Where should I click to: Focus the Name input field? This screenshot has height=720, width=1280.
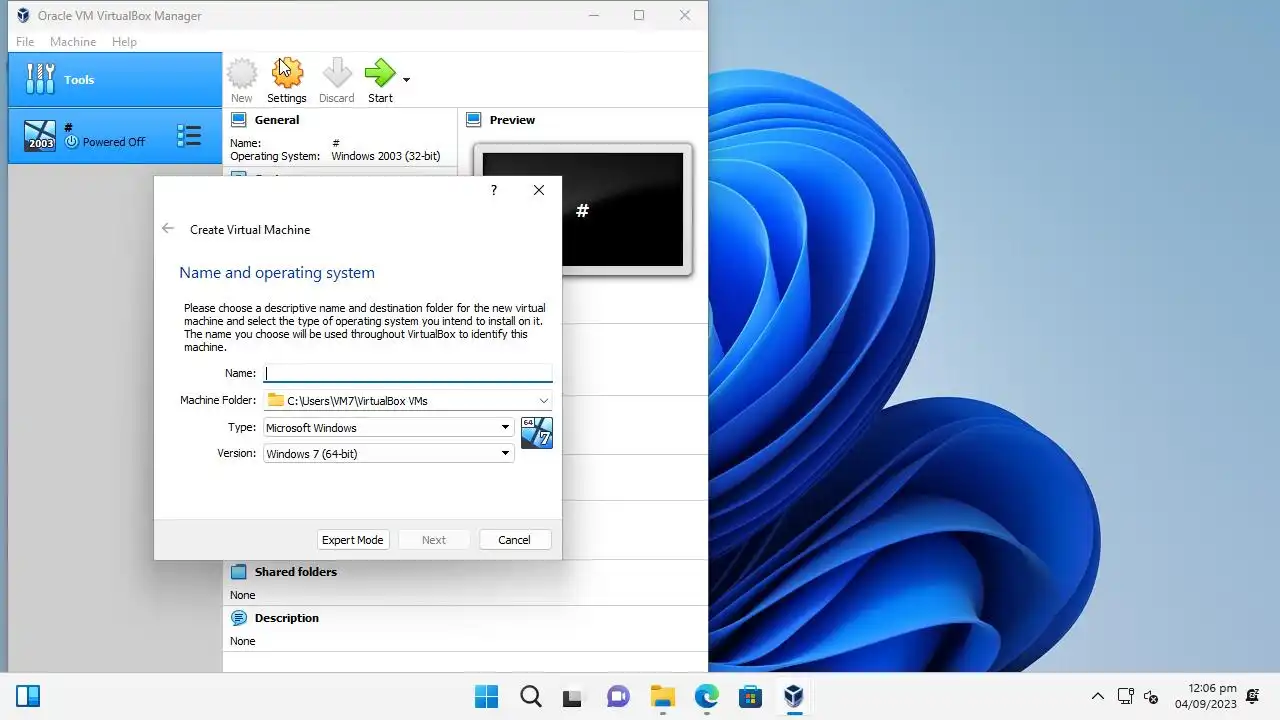tap(408, 373)
